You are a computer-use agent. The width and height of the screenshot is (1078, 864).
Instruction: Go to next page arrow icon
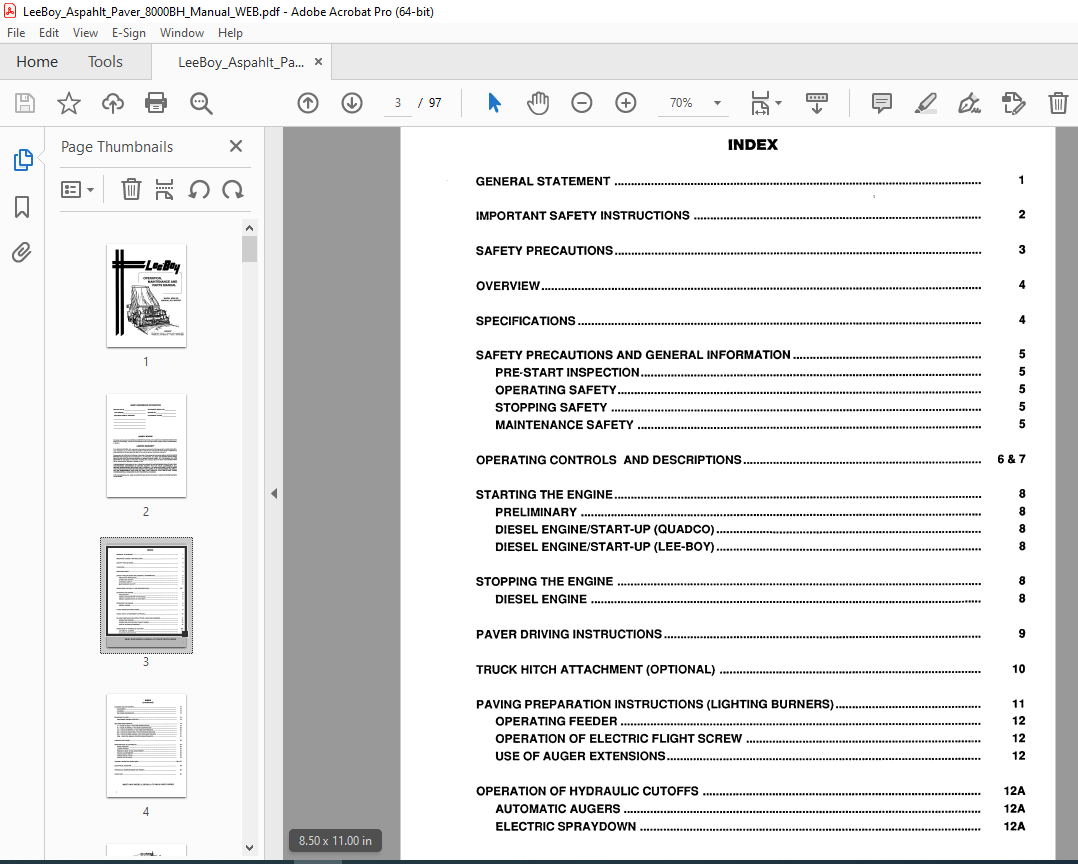click(x=352, y=103)
